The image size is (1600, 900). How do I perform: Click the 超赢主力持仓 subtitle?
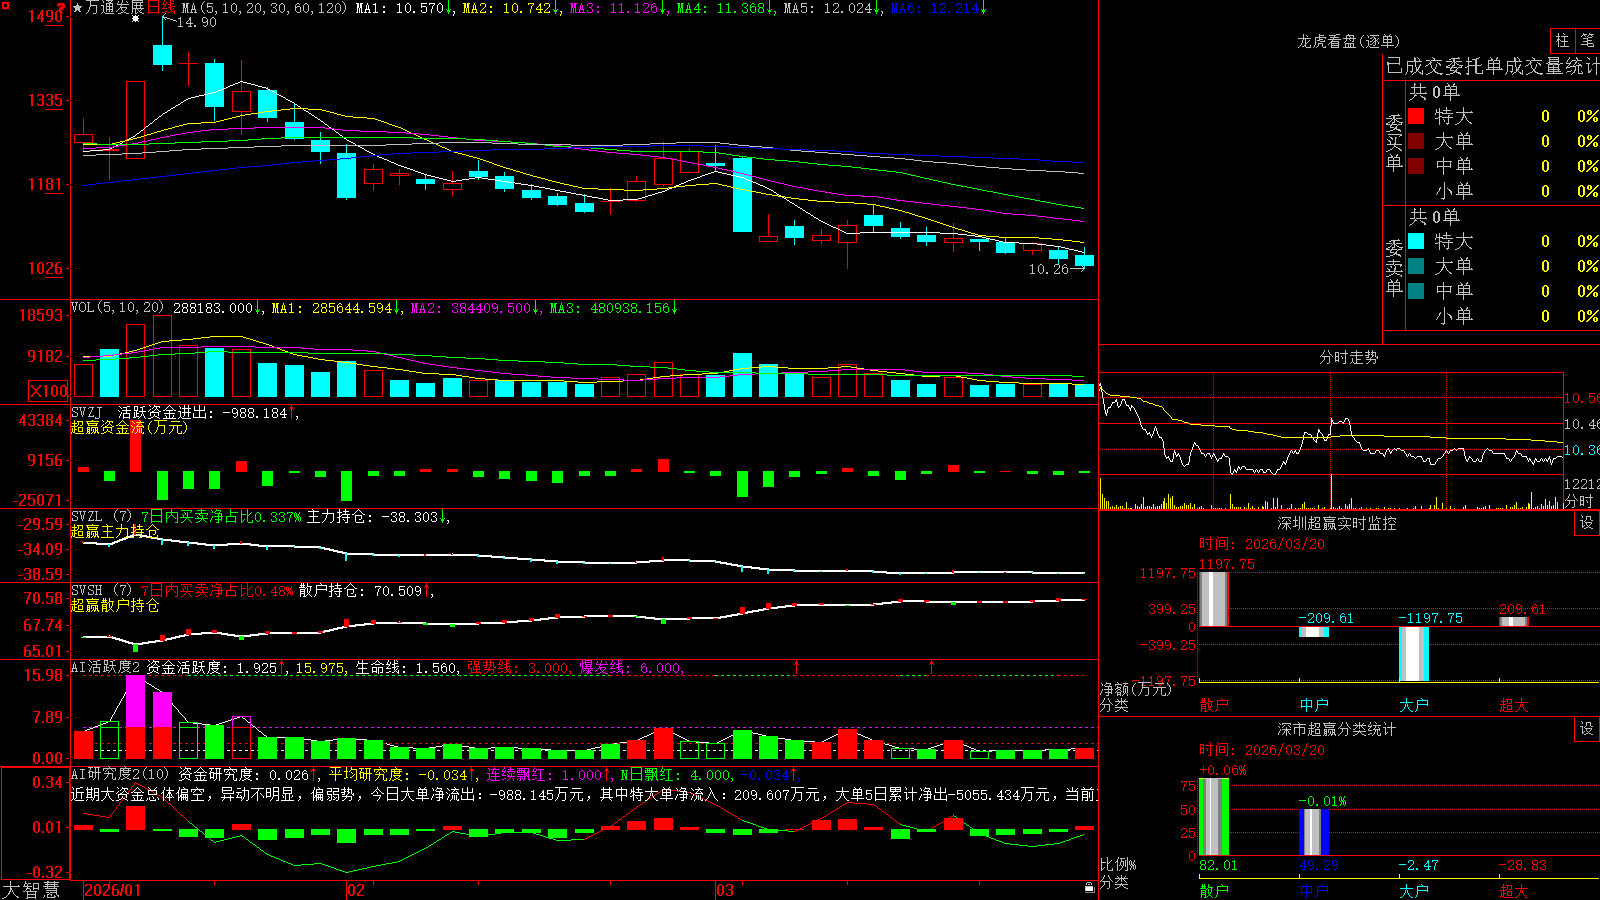pyautogui.click(x=115, y=531)
